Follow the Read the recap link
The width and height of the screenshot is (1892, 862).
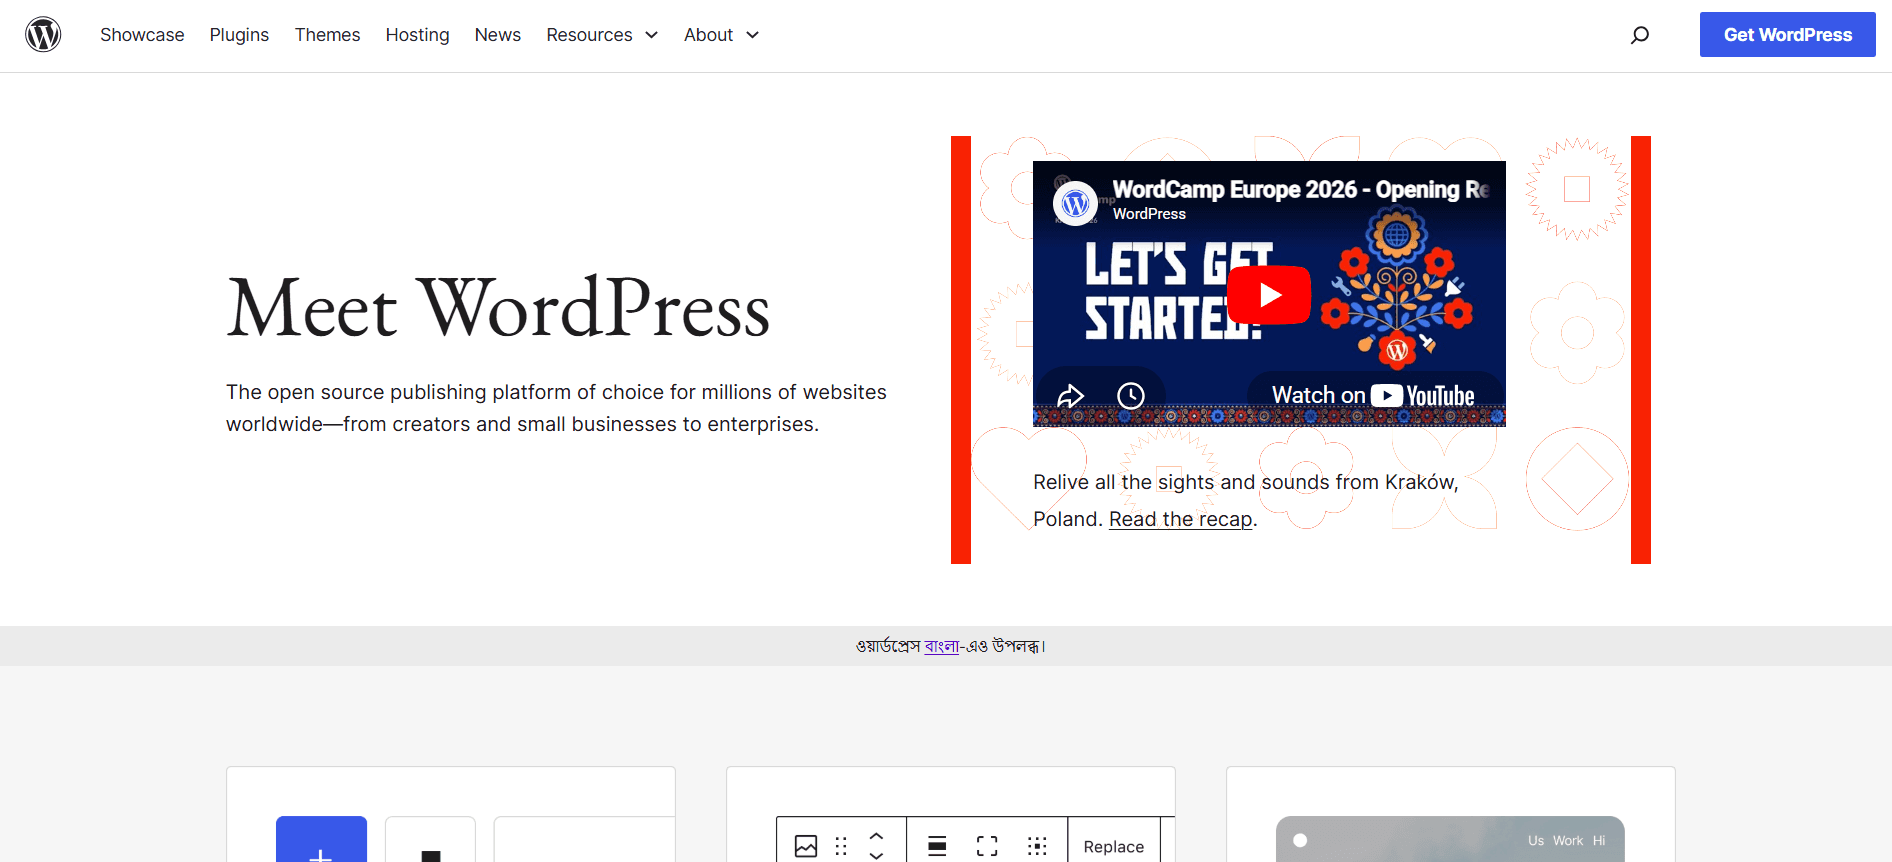pyautogui.click(x=1180, y=519)
